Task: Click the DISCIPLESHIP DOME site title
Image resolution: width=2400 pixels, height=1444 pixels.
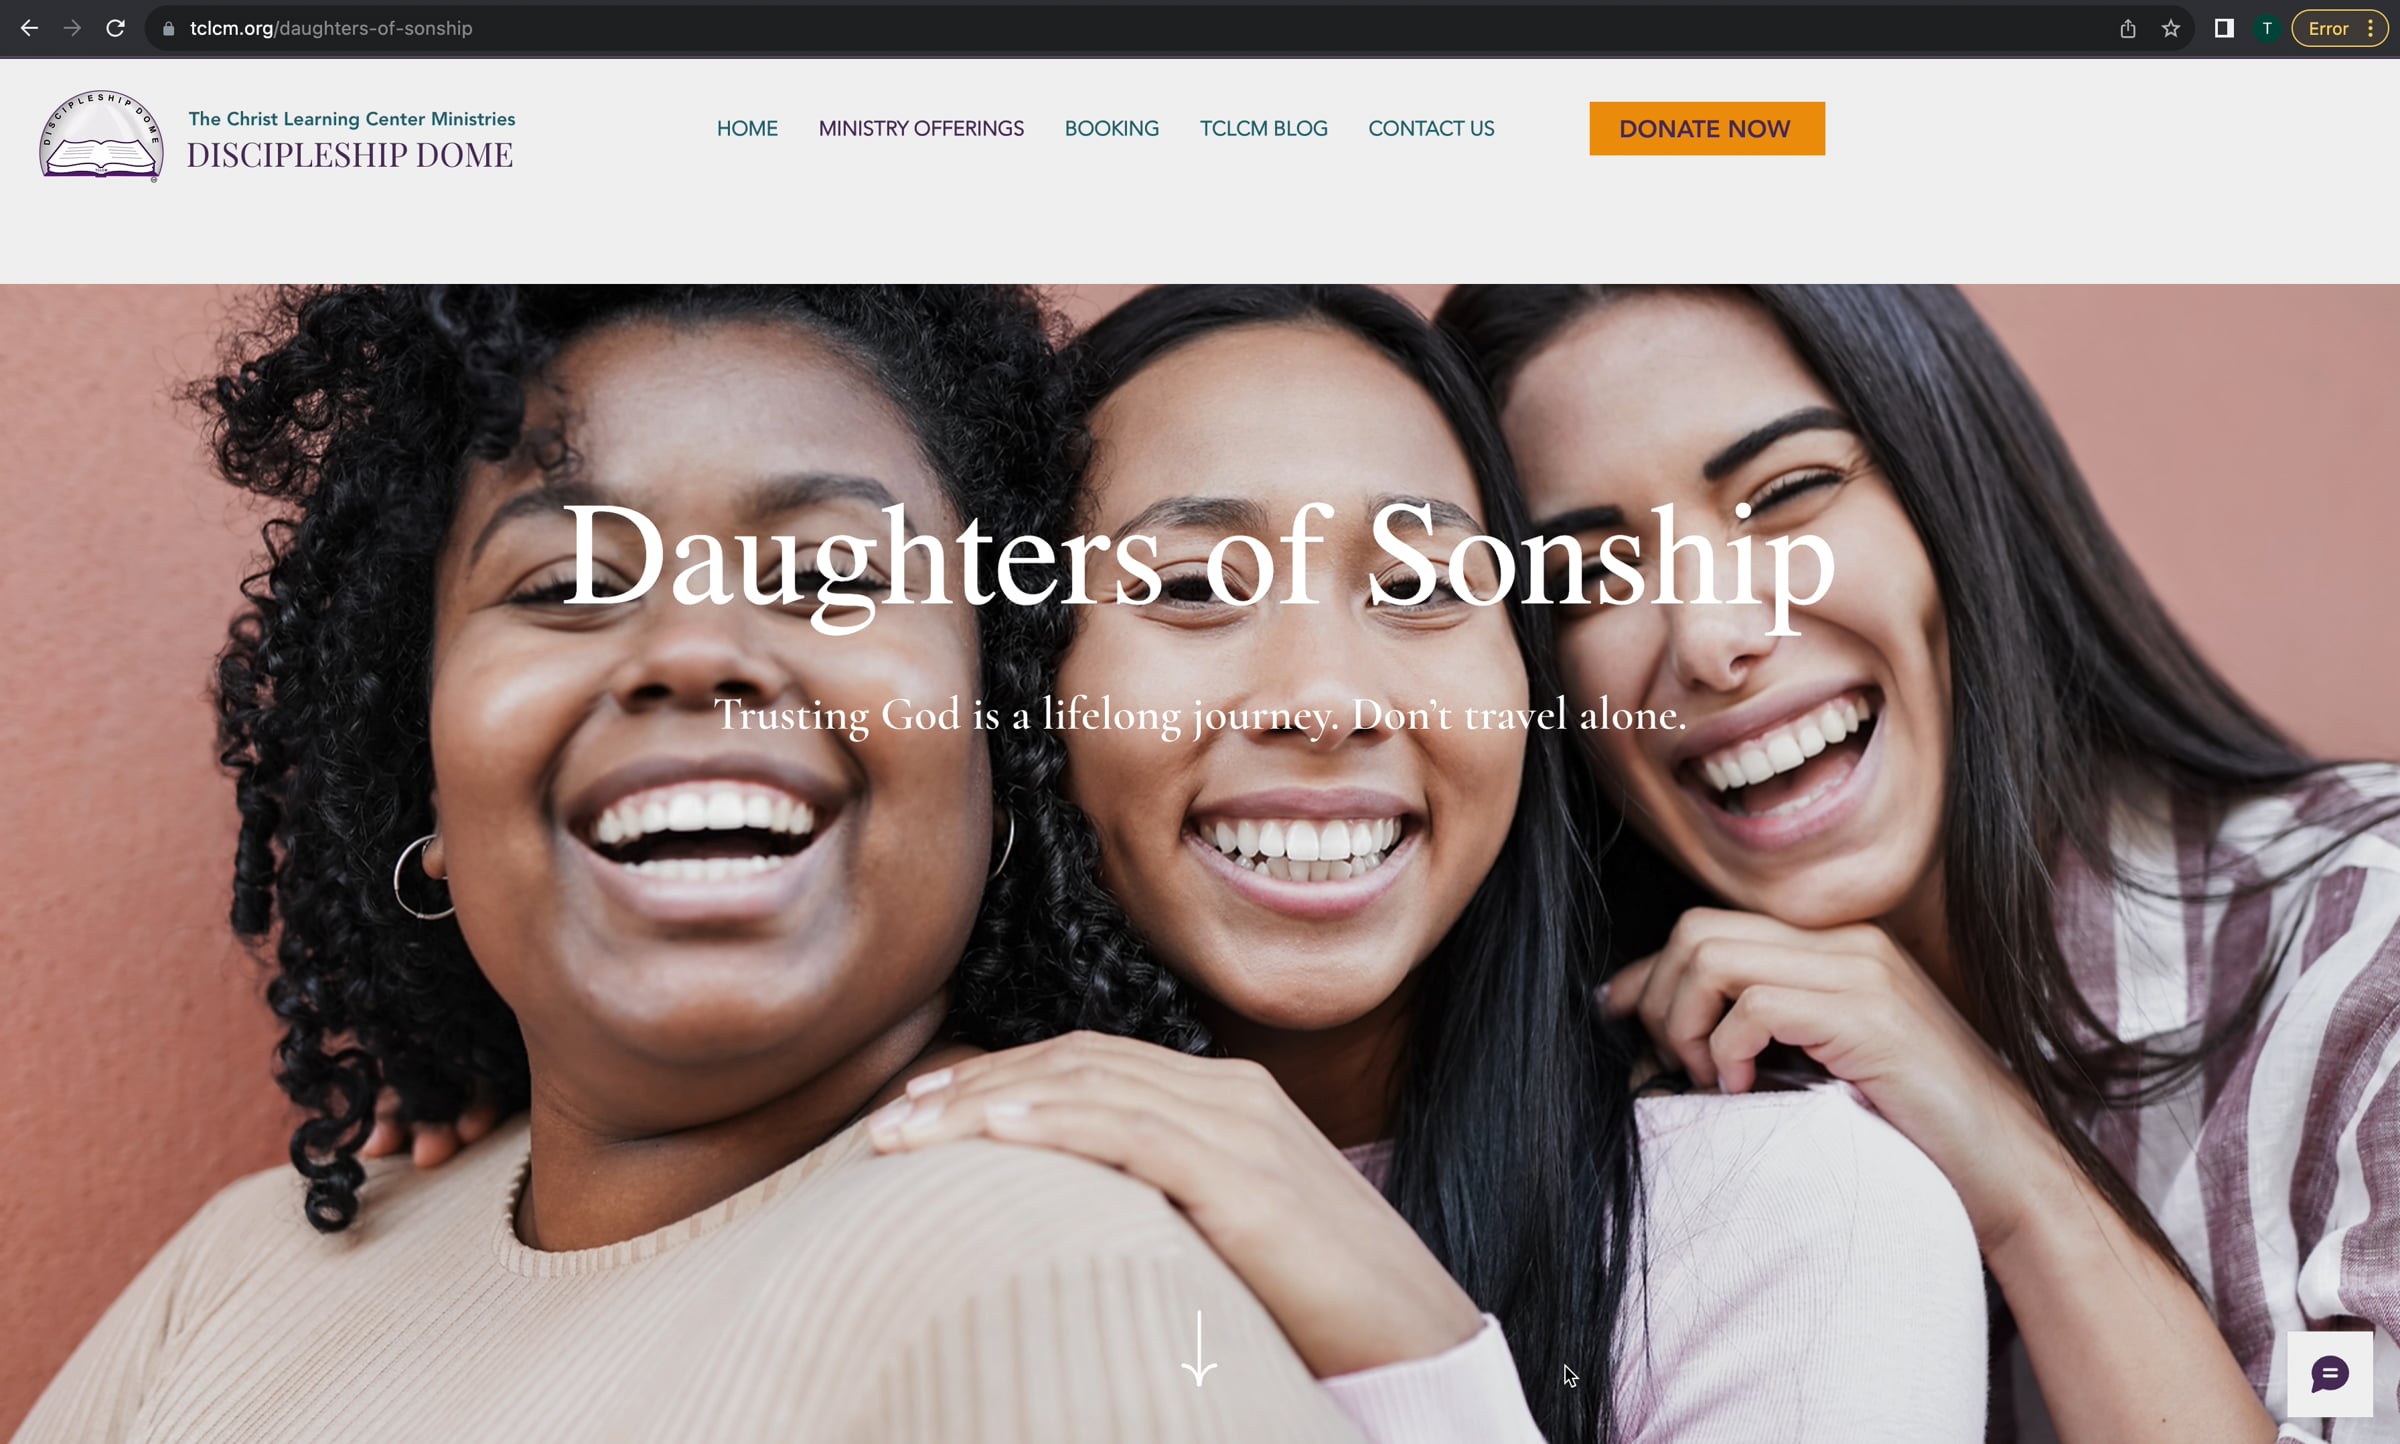Action: pos(350,155)
